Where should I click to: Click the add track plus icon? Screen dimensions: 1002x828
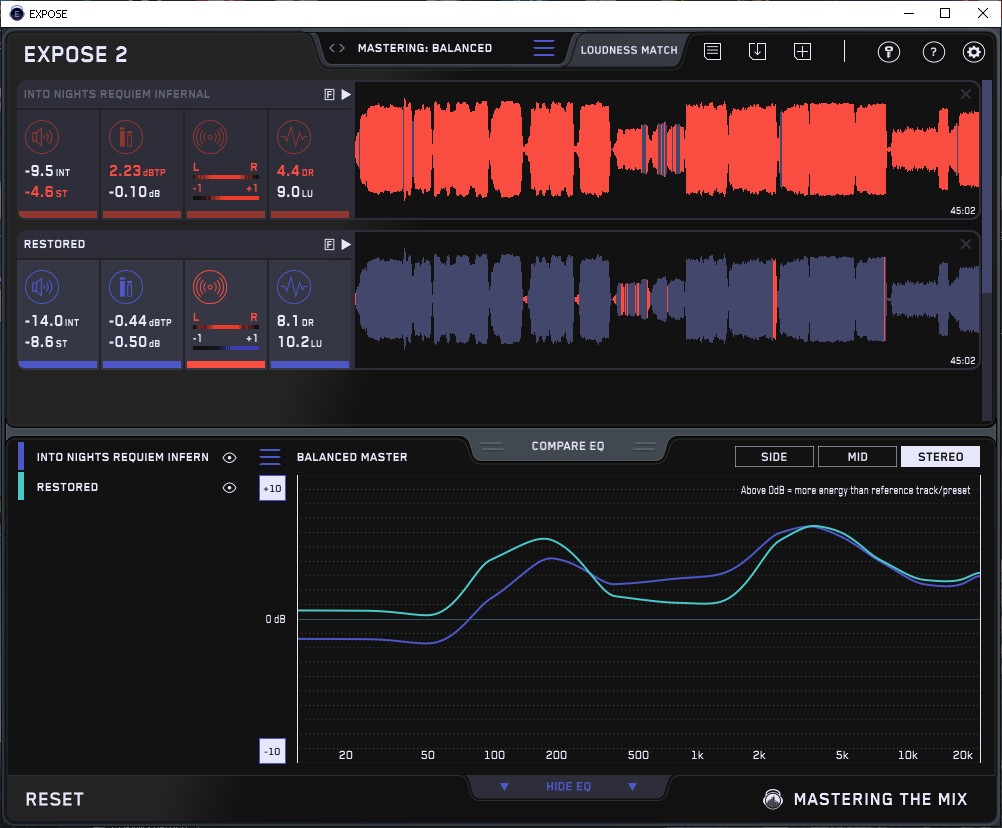(x=803, y=51)
